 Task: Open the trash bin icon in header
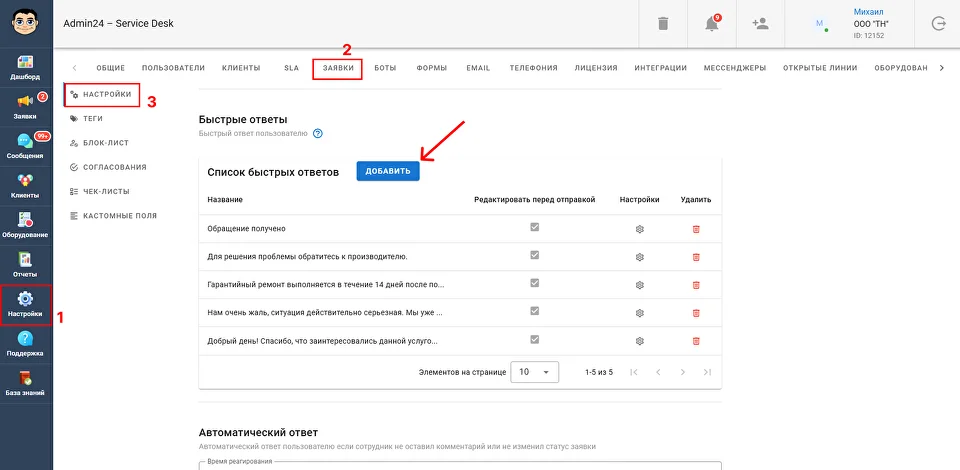pos(663,24)
